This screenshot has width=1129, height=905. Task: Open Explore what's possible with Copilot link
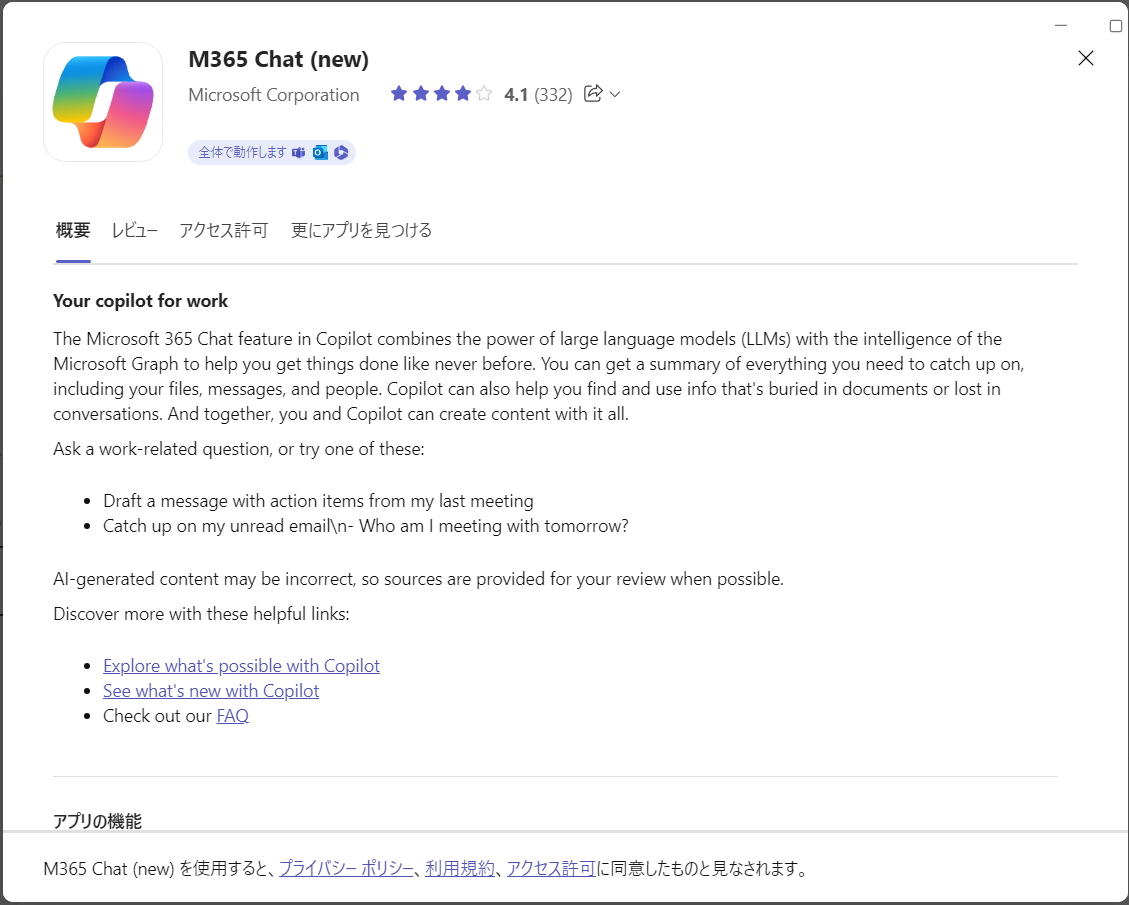(x=241, y=666)
